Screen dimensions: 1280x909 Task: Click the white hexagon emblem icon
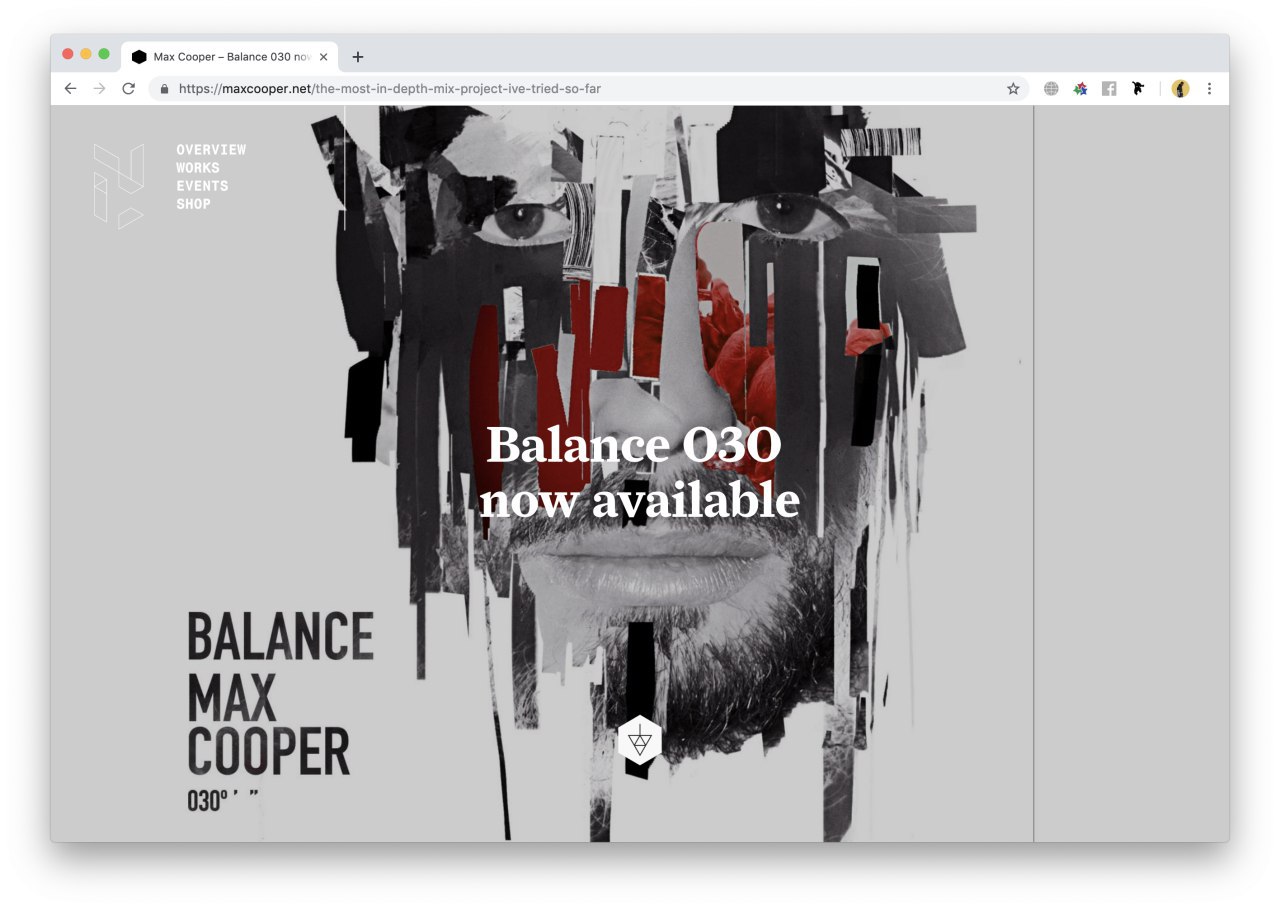point(640,741)
